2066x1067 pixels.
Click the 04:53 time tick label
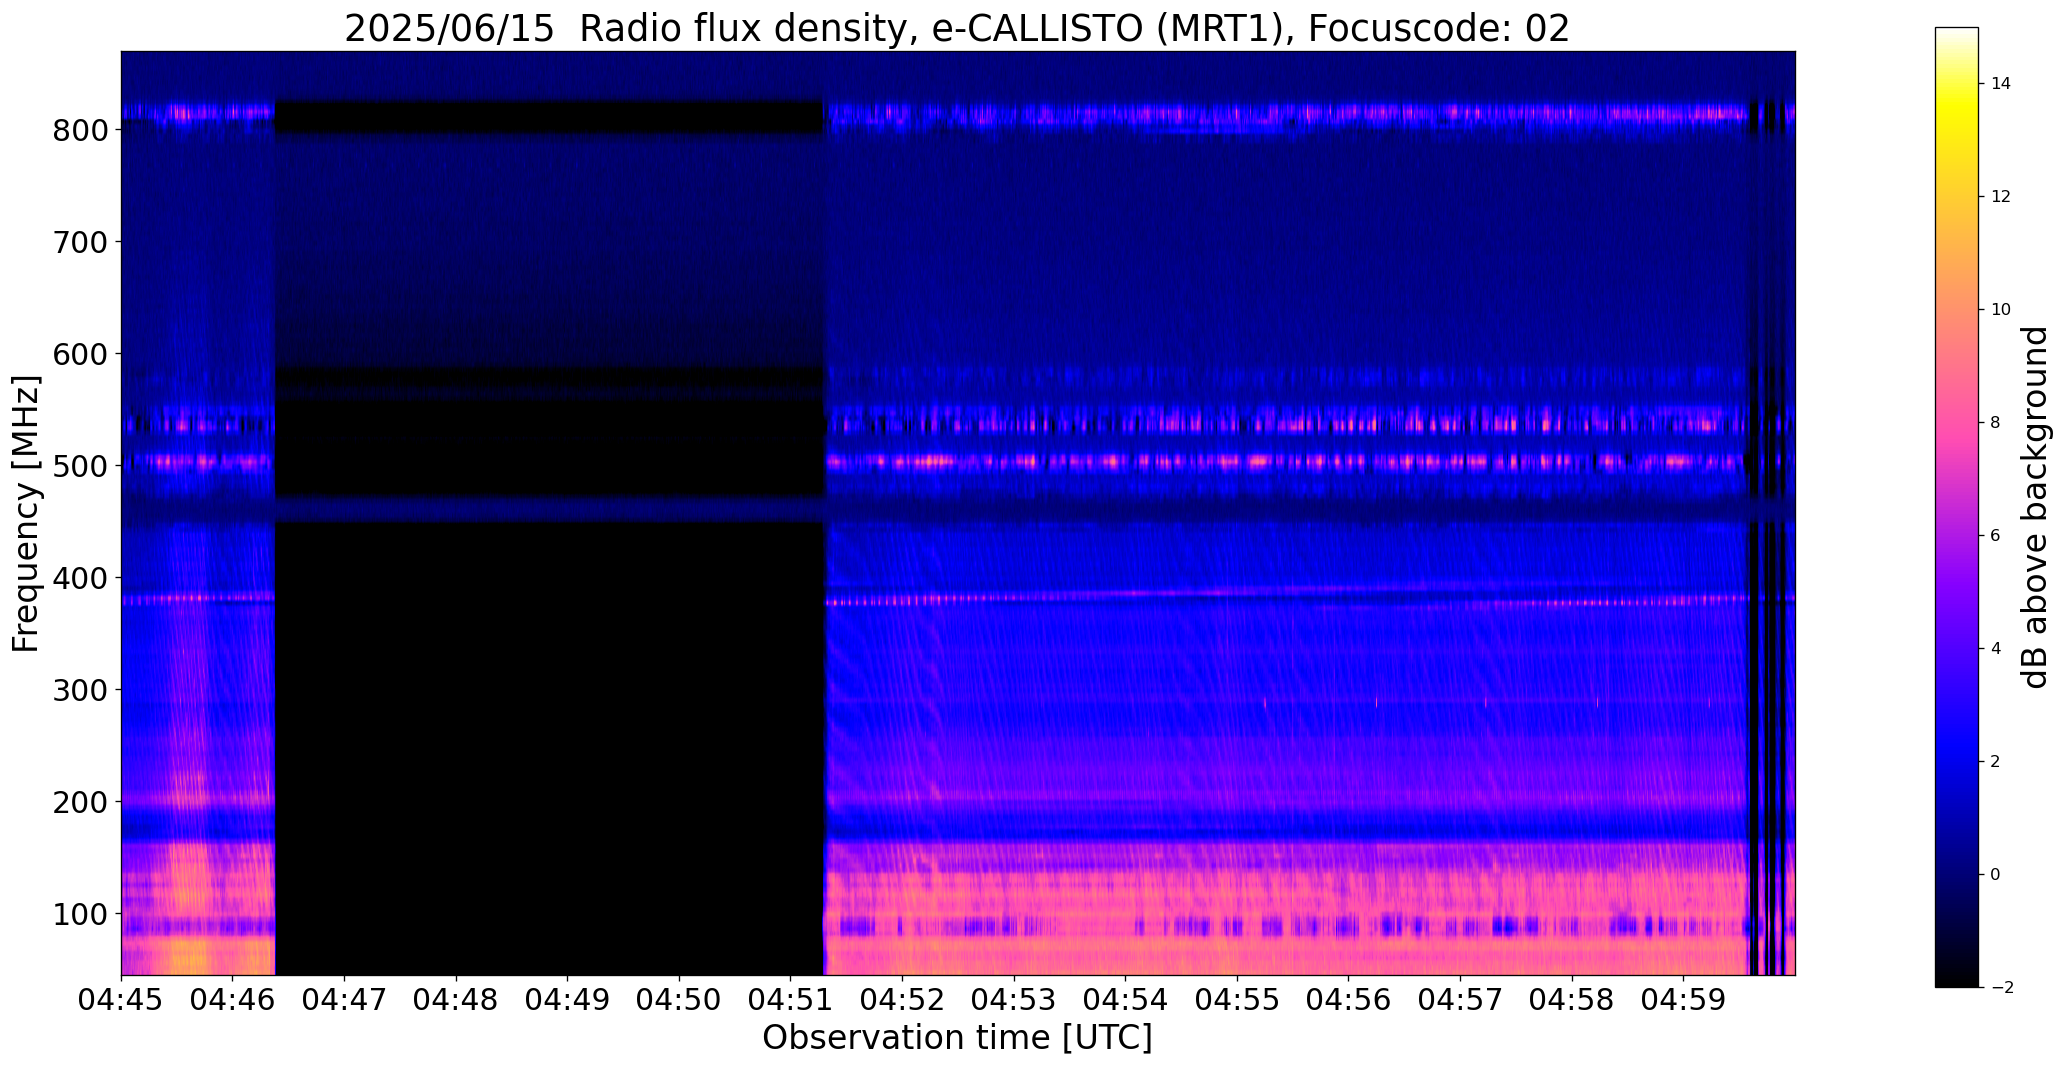1014,999
